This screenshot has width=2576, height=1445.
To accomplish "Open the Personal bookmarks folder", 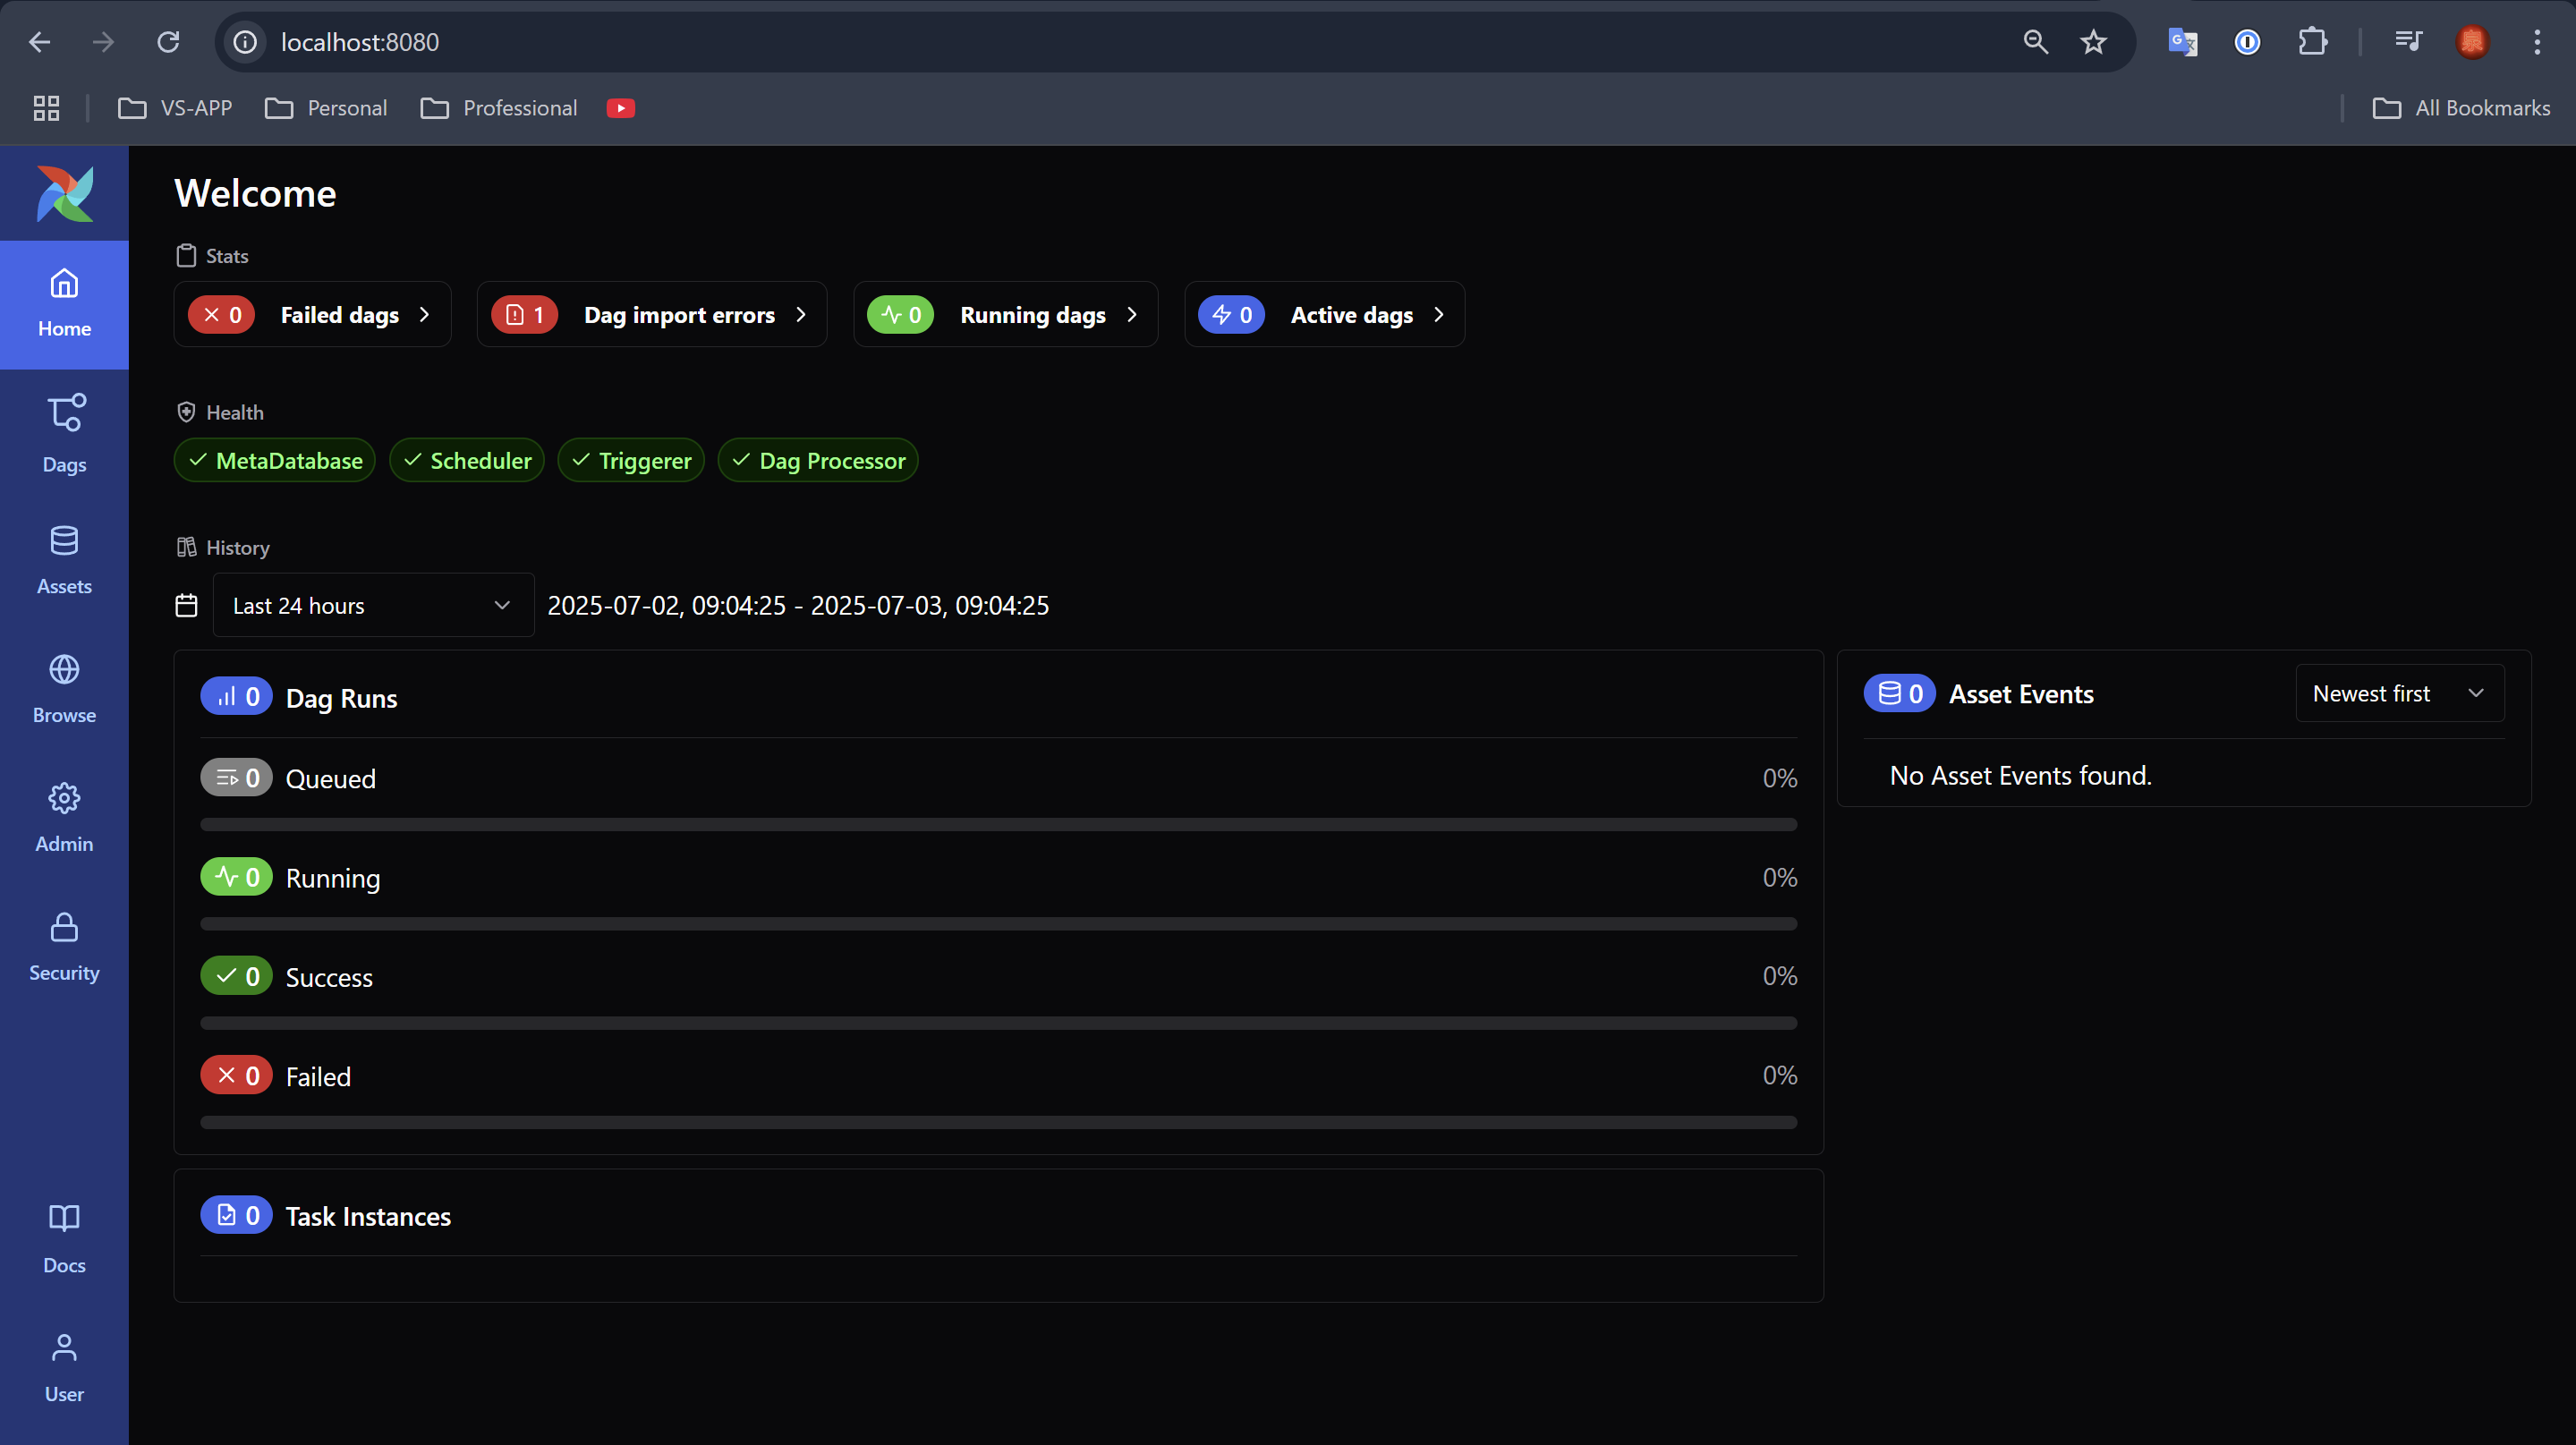I will 326,108.
